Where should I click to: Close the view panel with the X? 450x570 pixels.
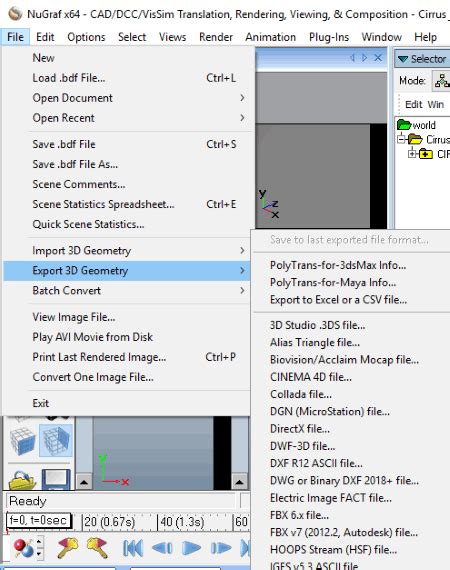[378, 57]
